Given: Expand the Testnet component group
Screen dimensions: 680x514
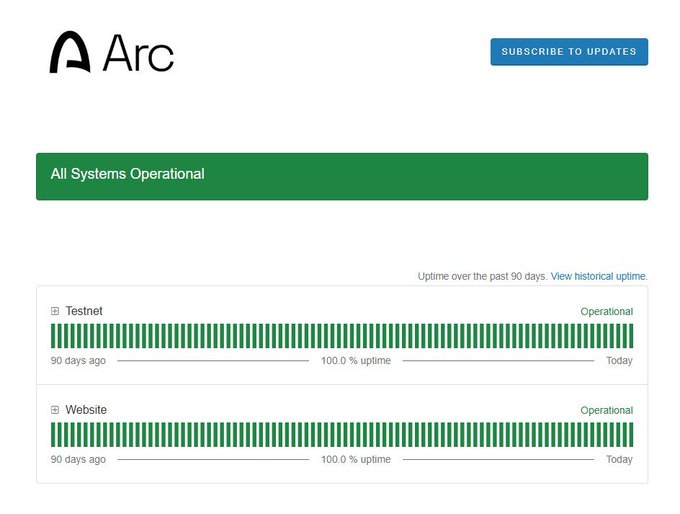Looking at the screenshot, I should click(55, 311).
